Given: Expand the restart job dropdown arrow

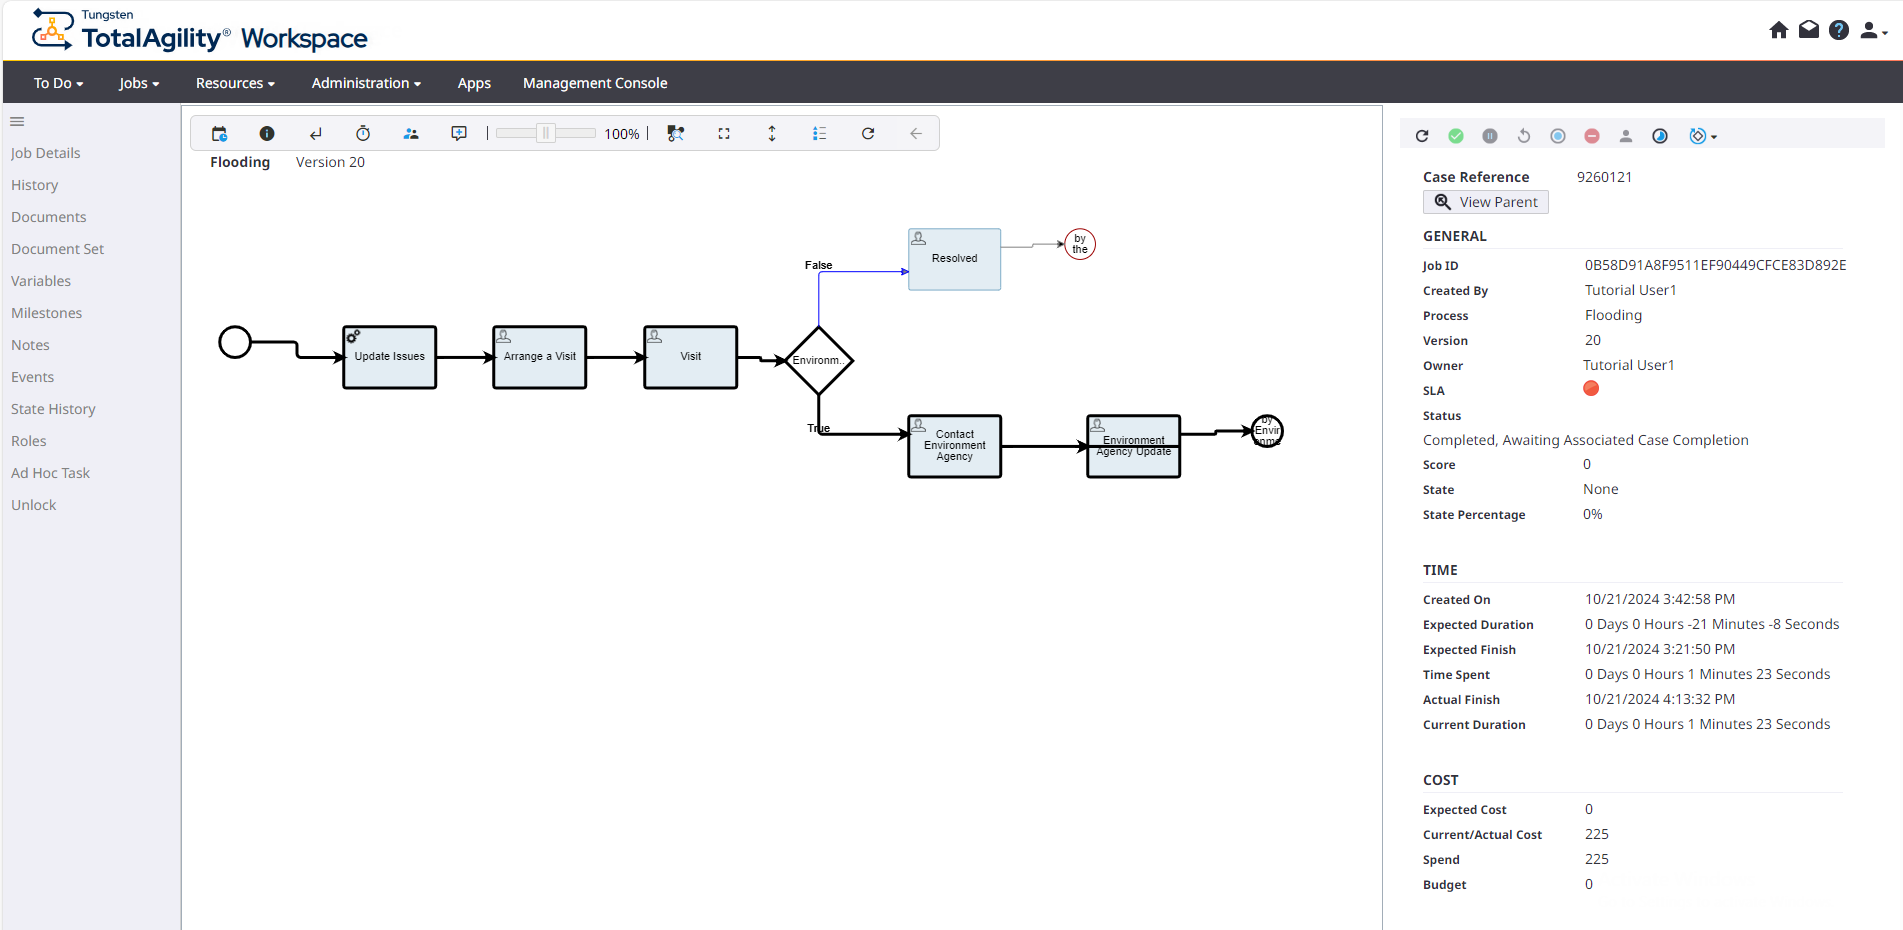Looking at the screenshot, I should [1714, 137].
